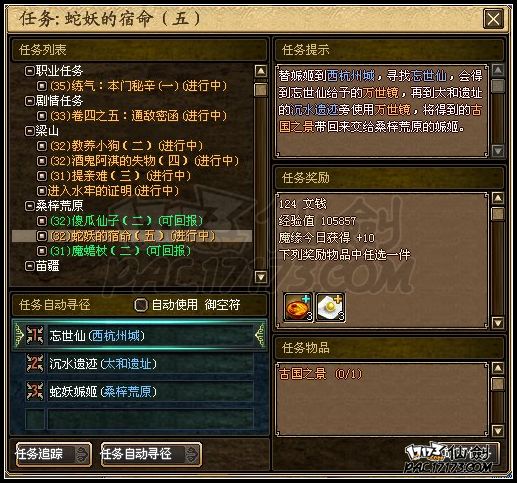The height and width of the screenshot is (483, 517).
Task: Click square marker beside 练气：本门秘辛 quest
Action: tap(42, 86)
